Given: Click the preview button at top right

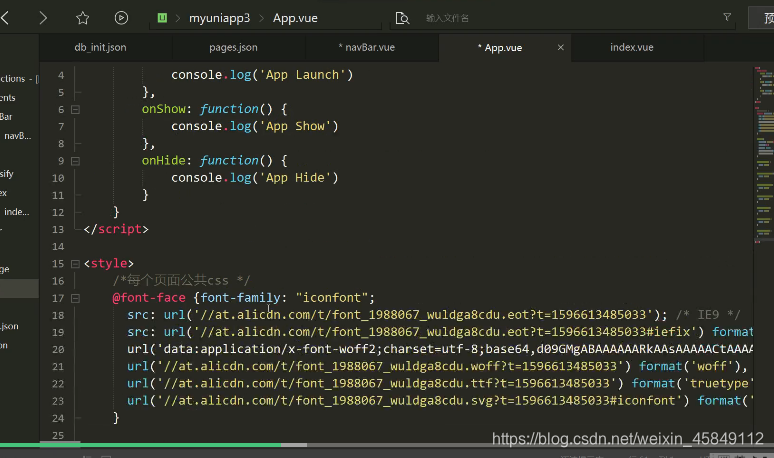Looking at the screenshot, I should (763, 18).
